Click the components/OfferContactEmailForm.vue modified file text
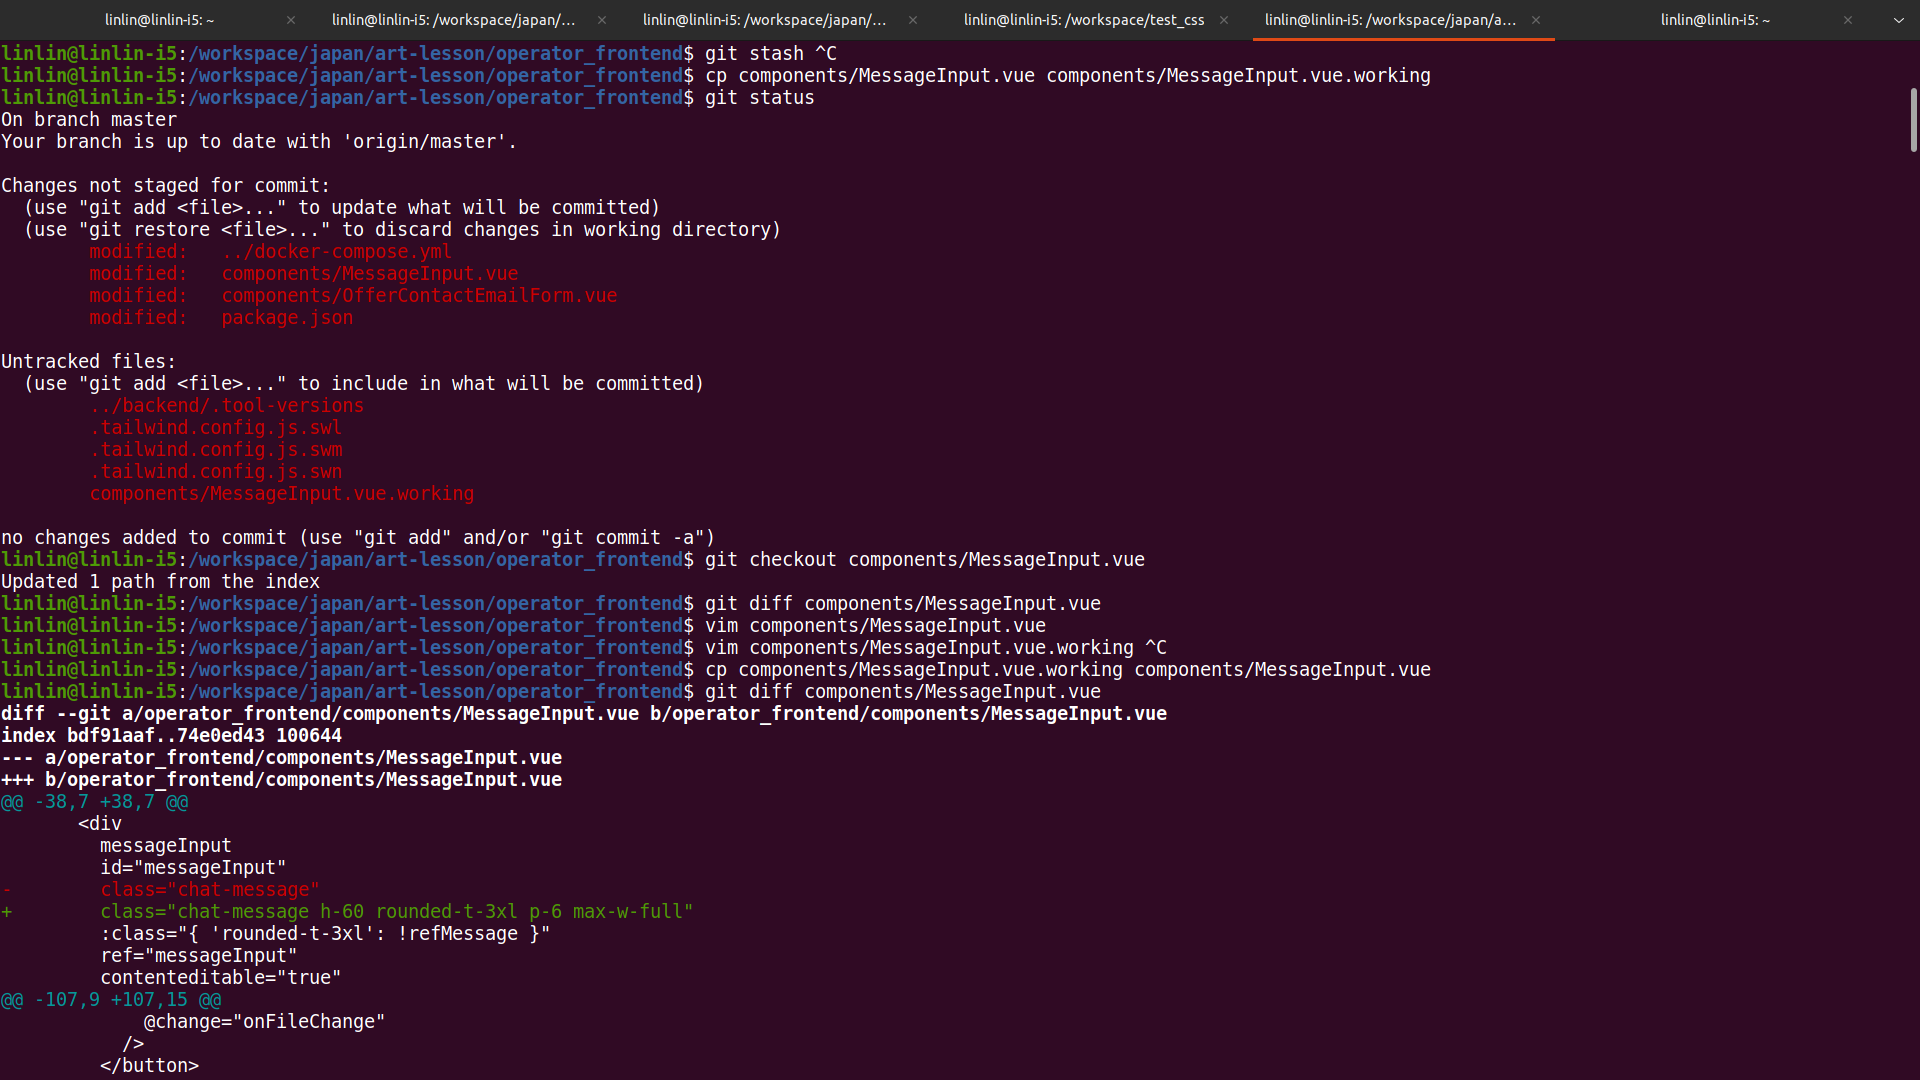 [x=419, y=296]
